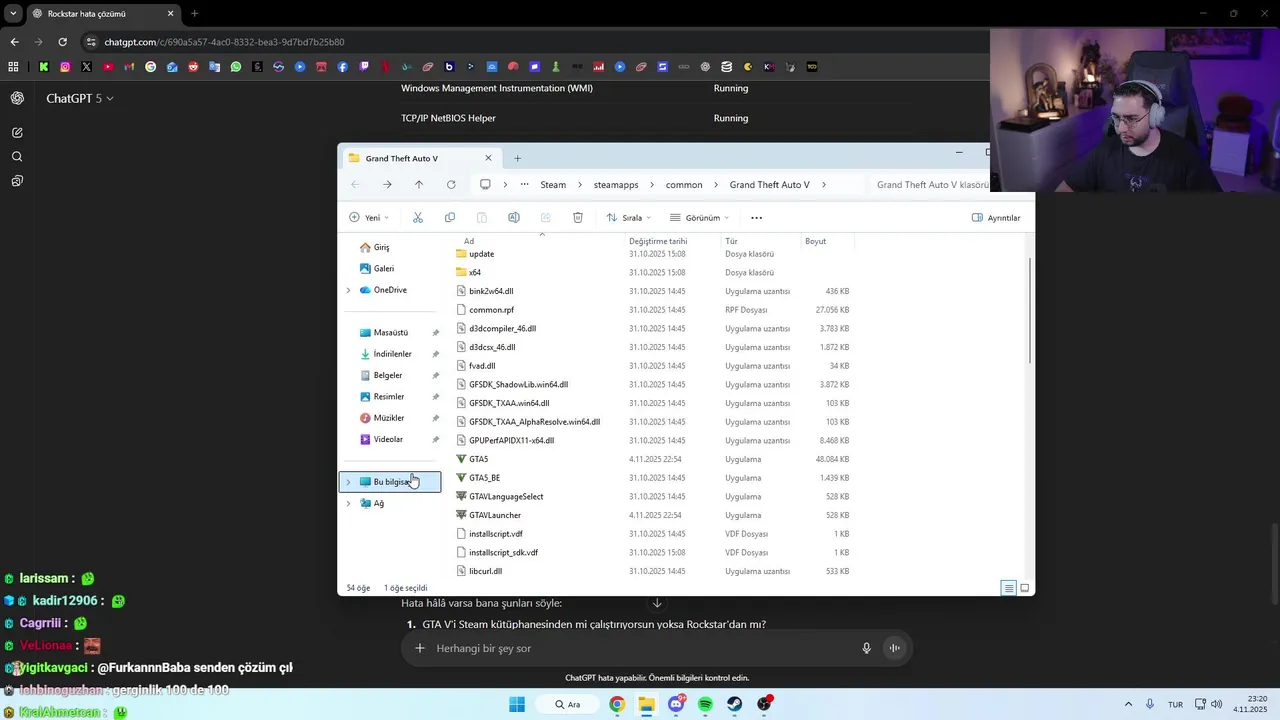Open the Chrome apps grid icon in bookmarks bar
Image resolution: width=1280 pixels, height=720 pixels.
click(13, 67)
